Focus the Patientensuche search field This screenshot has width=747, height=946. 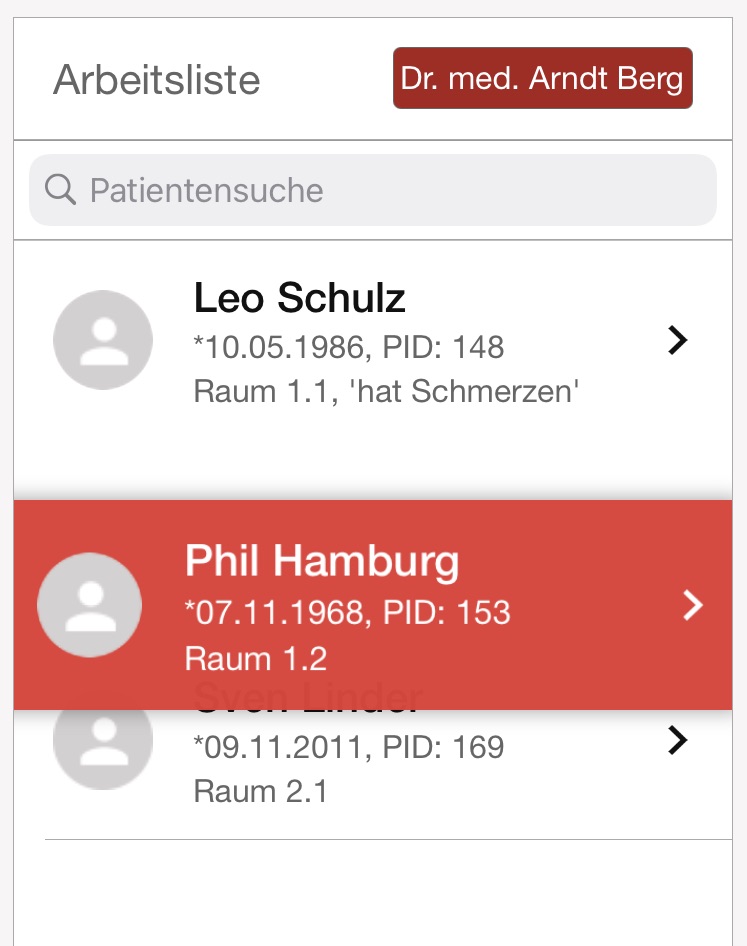coord(373,190)
